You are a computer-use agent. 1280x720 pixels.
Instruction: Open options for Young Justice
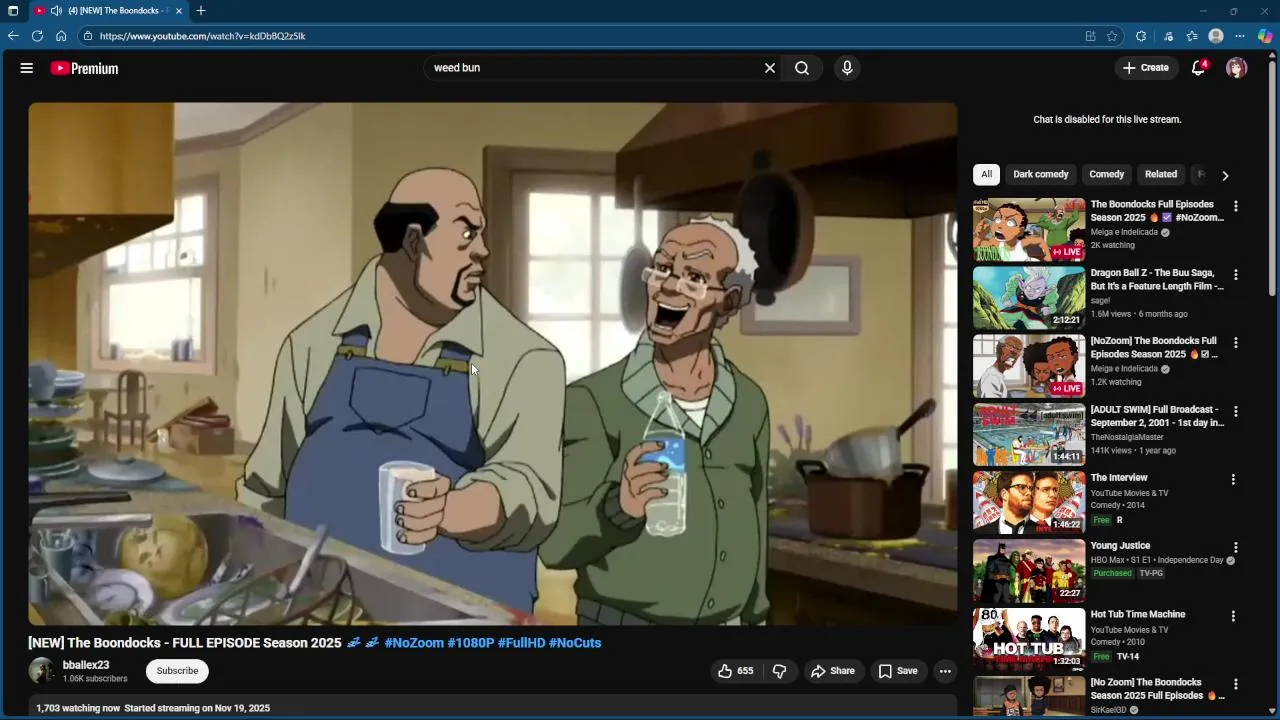pyautogui.click(x=1236, y=547)
